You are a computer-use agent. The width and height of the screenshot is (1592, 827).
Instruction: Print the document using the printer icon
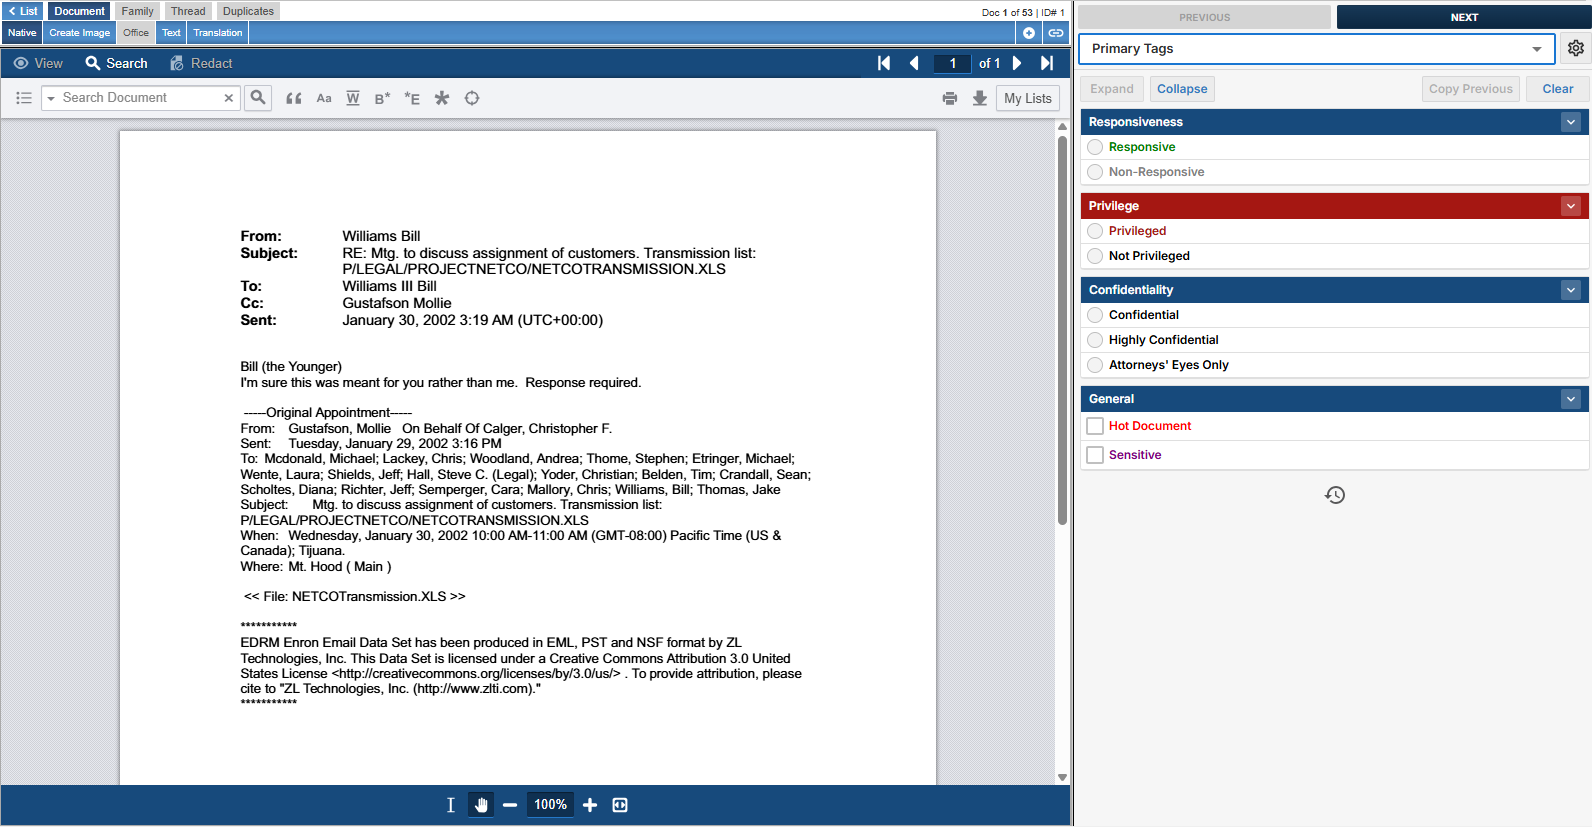[x=950, y=98]
